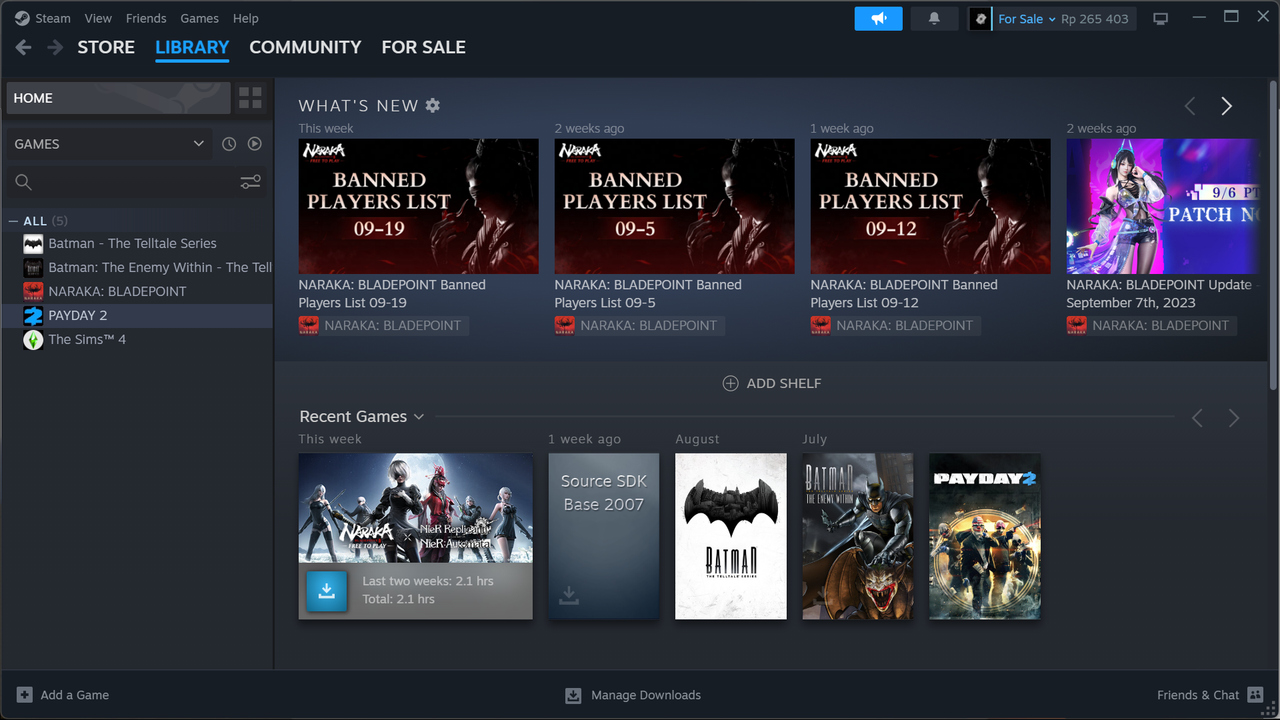Click the Manage Downloads icon

click(x=573, y=695)
